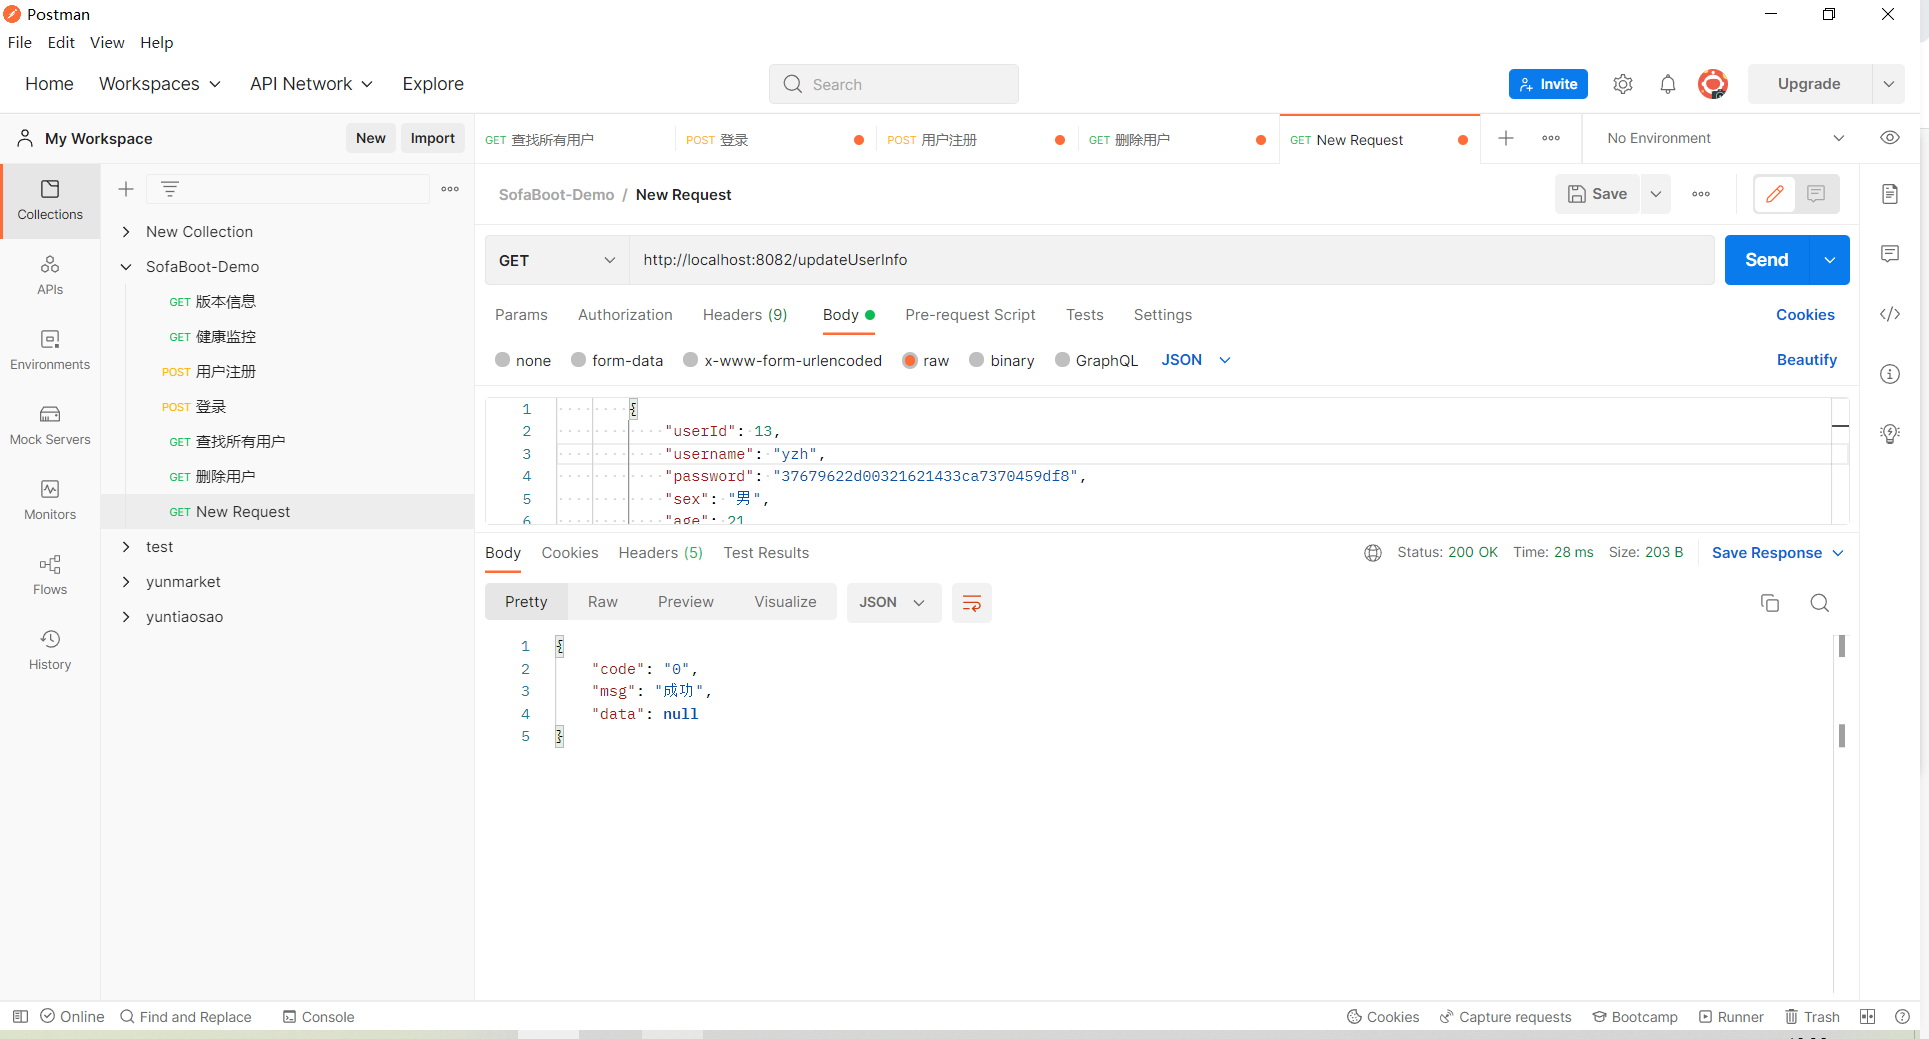Copy the response body using copy icon

click(x=1769, y=603)
